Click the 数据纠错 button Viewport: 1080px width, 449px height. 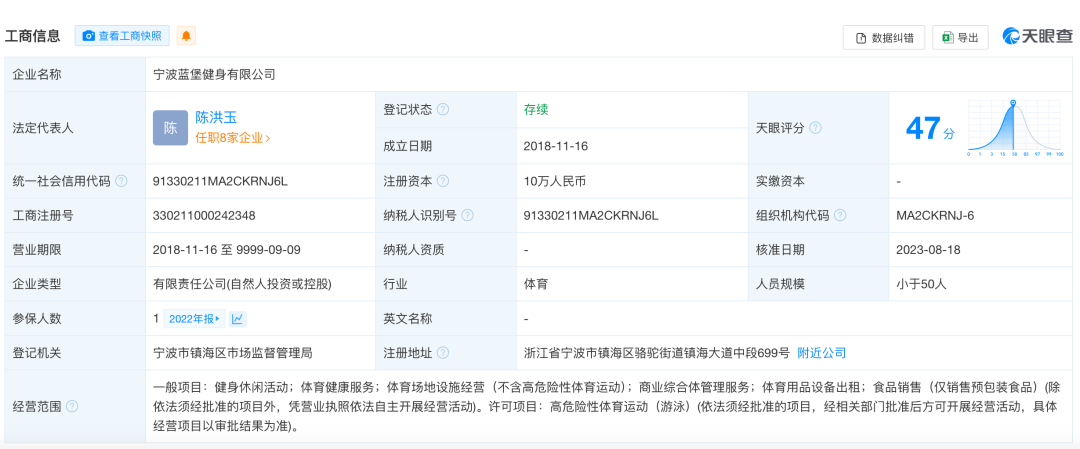click(884, 38)
